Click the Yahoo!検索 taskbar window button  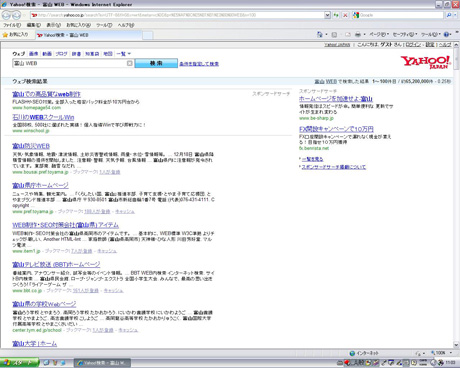102,363
